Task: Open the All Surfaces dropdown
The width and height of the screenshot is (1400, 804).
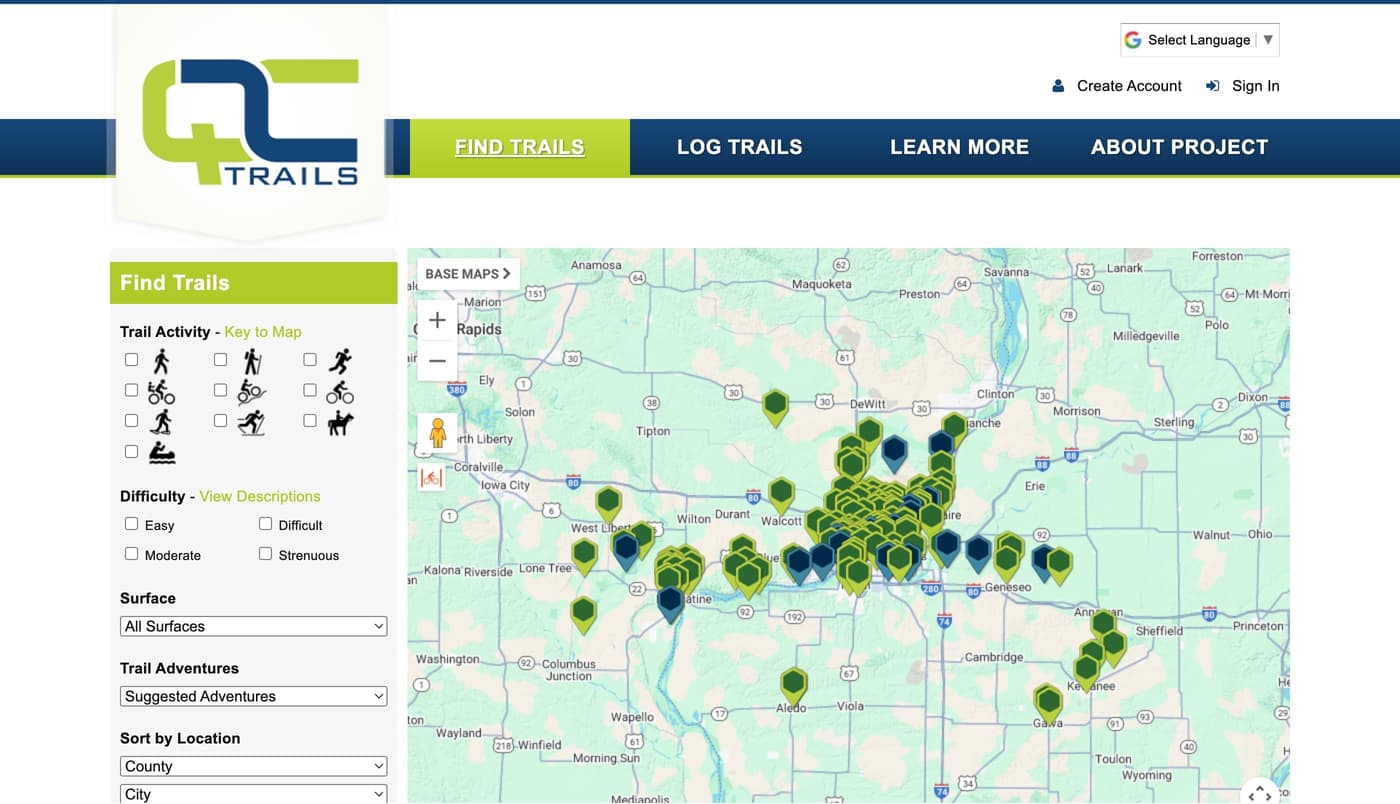Action: pyautogui.click(x=253, y=626)
